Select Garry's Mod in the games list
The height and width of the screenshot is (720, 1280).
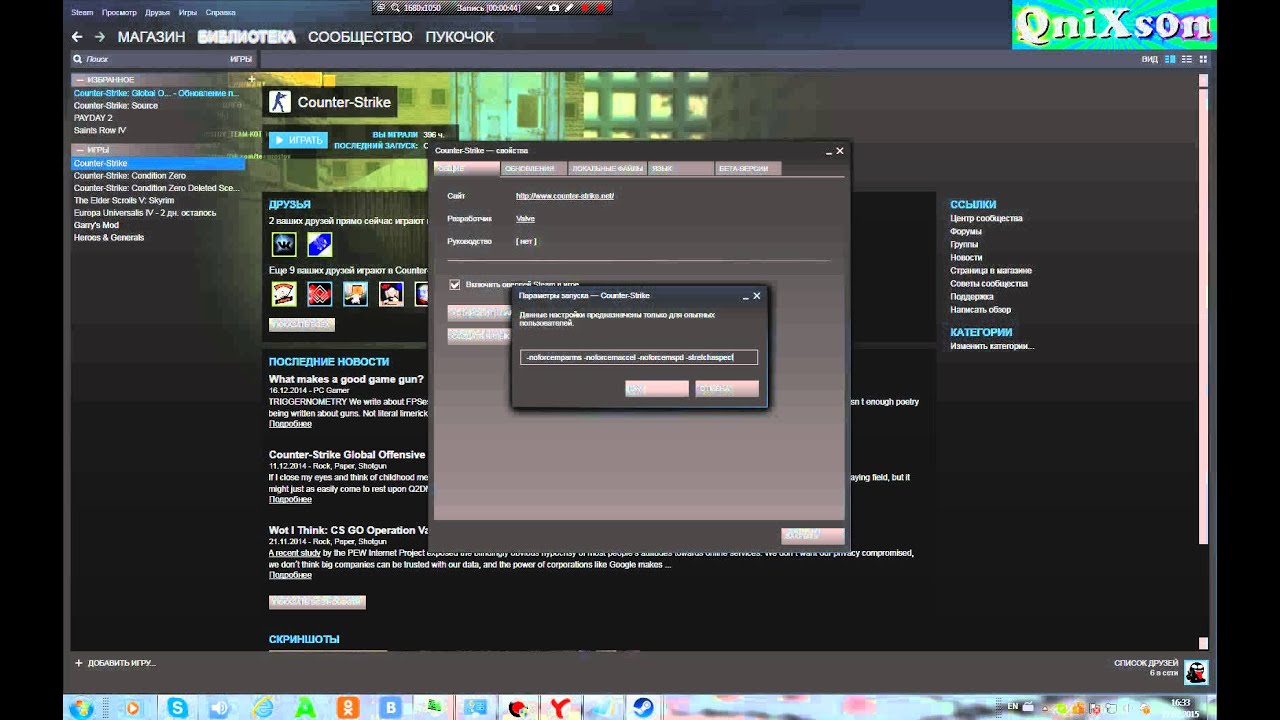pos(96,225)
